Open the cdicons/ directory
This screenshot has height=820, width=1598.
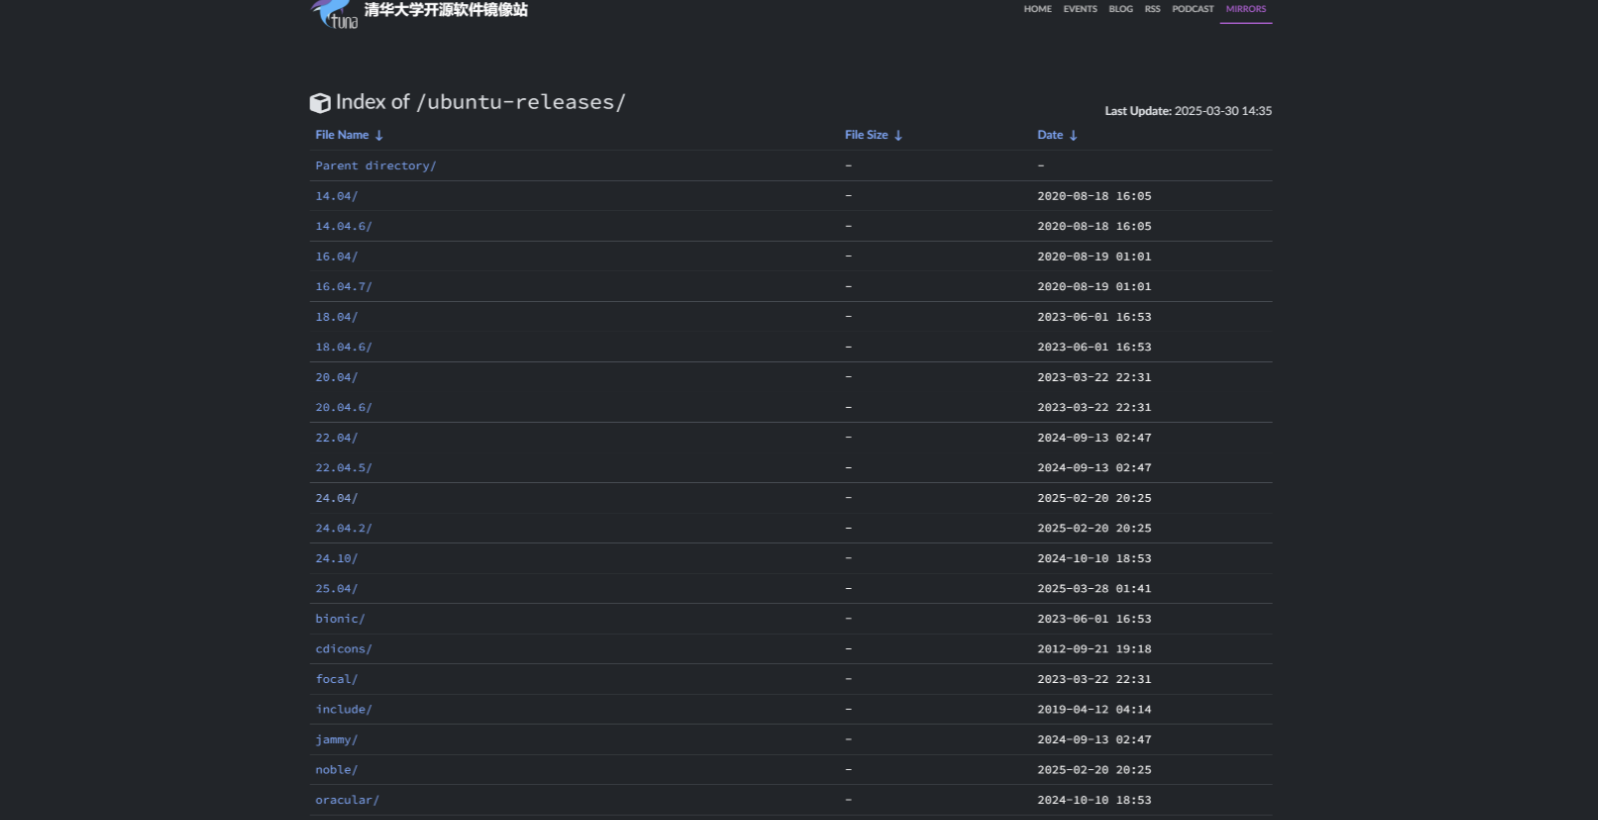[x=344, y=649]
